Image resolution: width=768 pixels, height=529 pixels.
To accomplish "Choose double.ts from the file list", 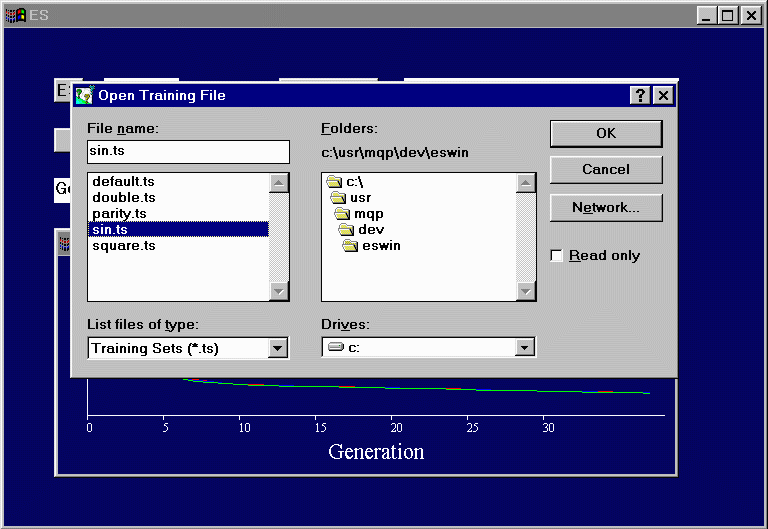I will 123,198.
